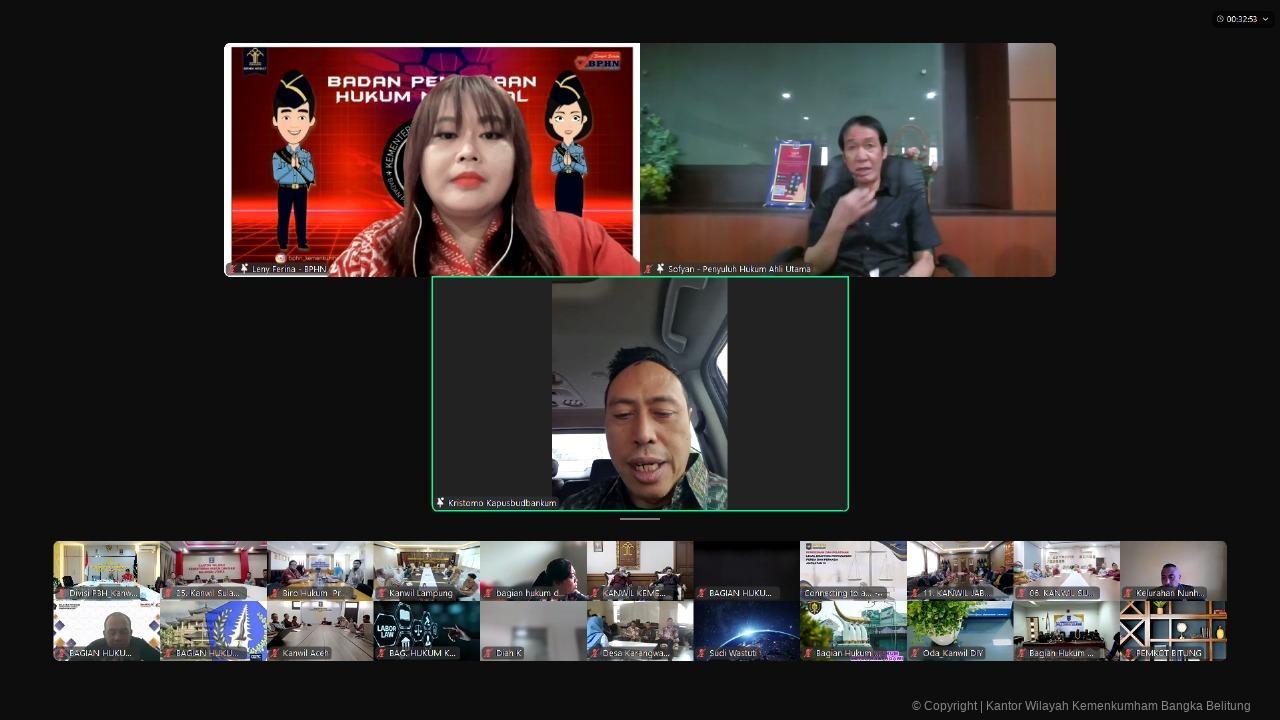The width and height of the screenshot is (1280, 720).
Task: Click Kristomo's highlighted active speaker video
Action: (x=640, y=393)
